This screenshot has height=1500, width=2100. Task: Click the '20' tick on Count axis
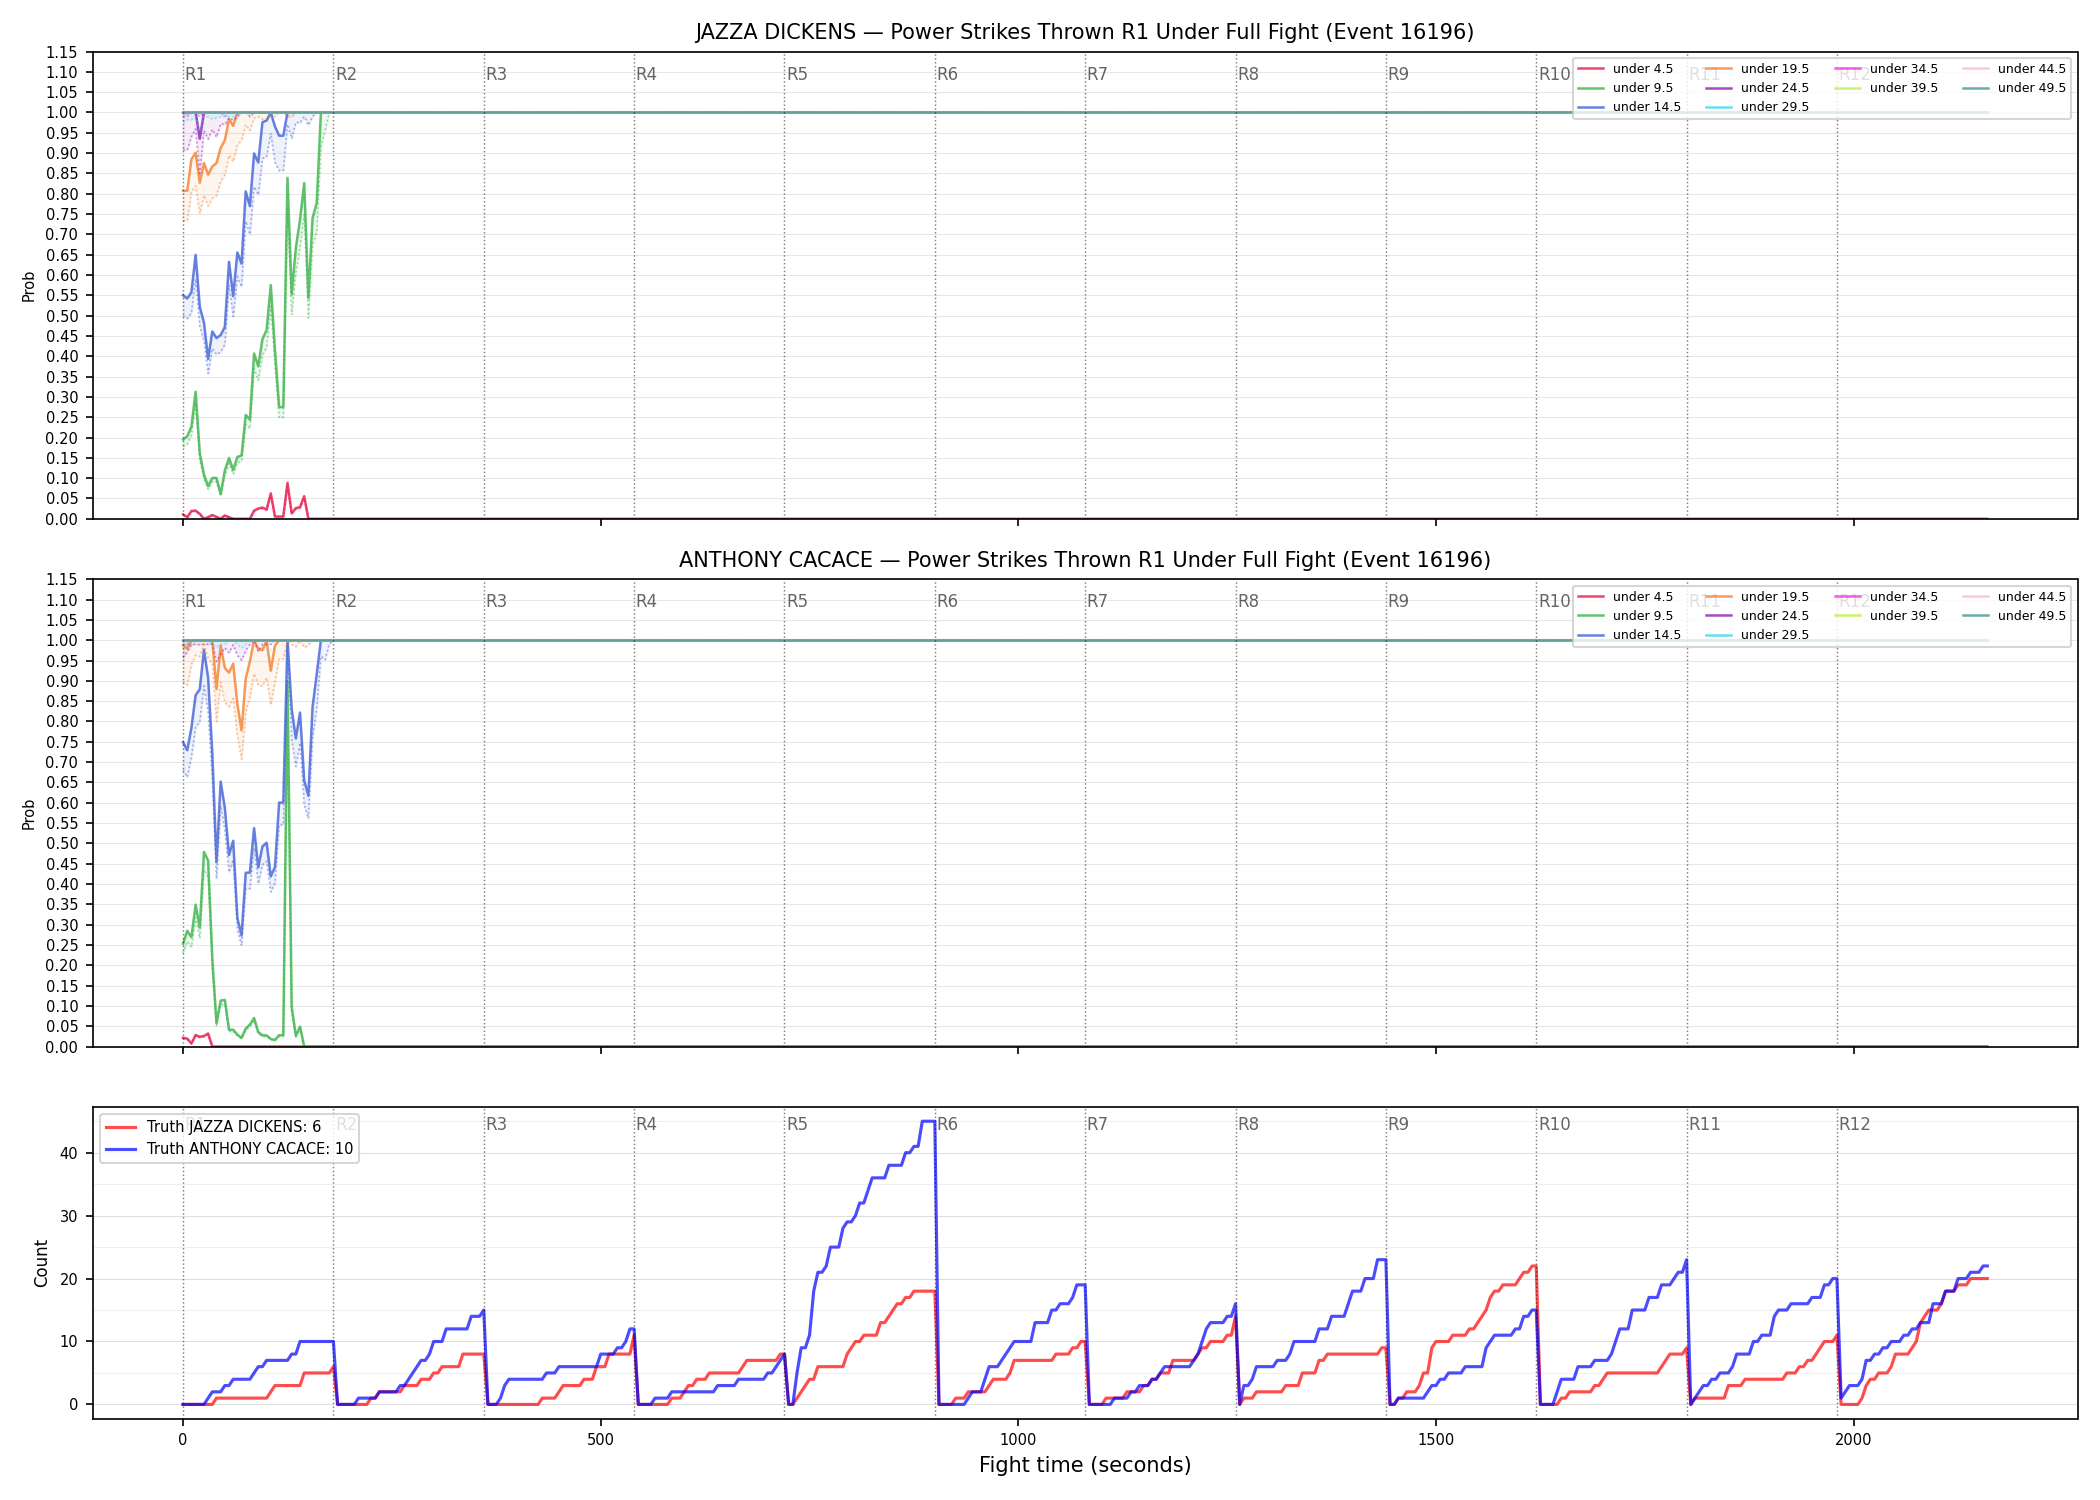pos(69,1279)
